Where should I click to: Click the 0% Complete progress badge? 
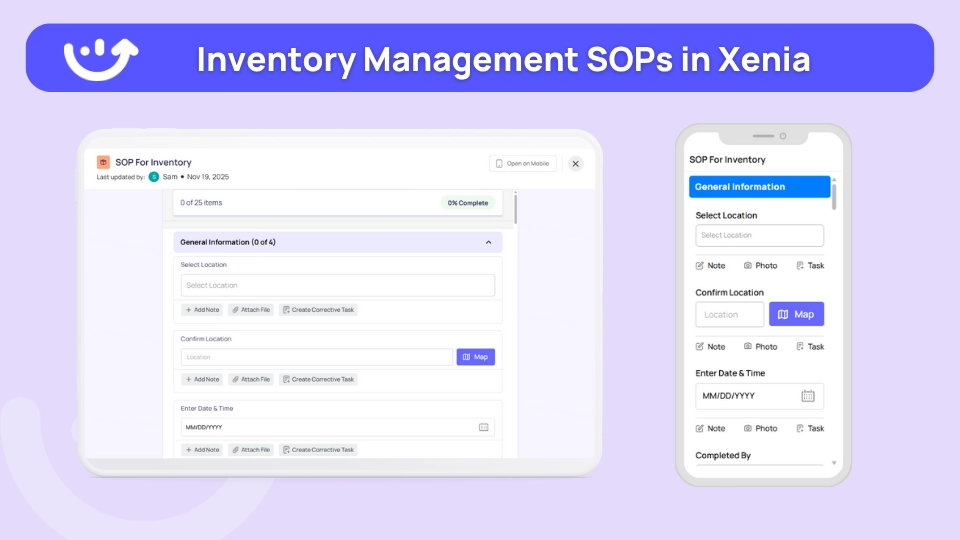(468, 203)
